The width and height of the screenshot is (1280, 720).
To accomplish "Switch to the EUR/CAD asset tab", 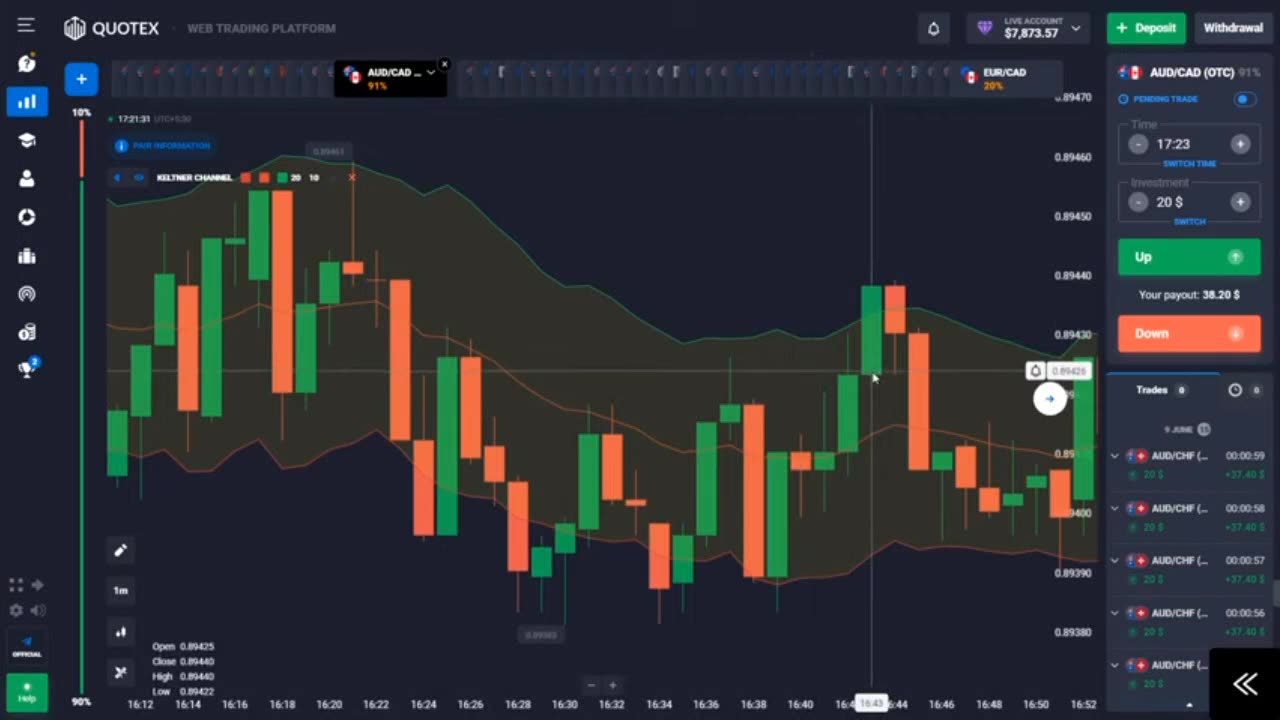I will pos(1005,79).
